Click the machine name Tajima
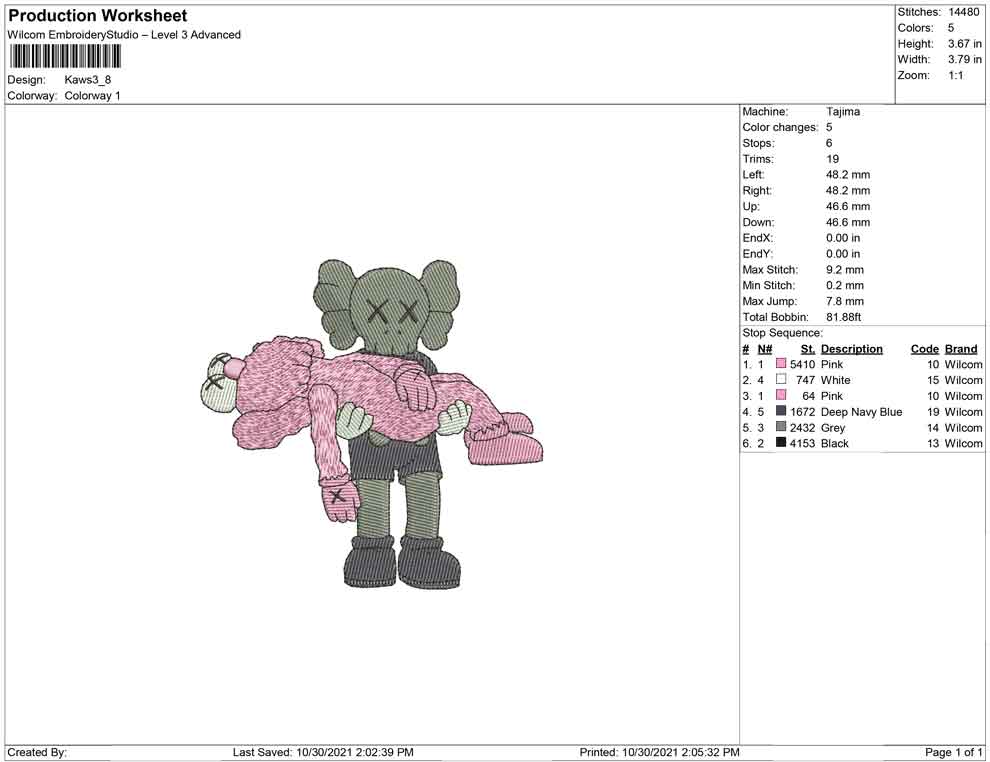990x762 pixels. pos(843,111)
